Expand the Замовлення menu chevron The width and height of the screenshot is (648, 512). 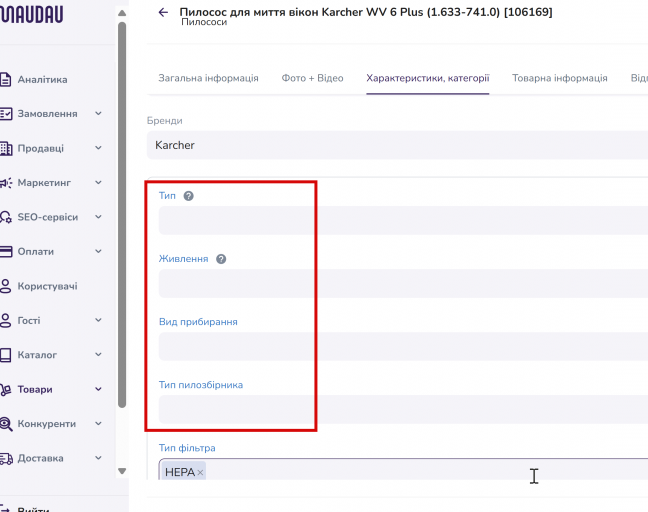coord(98,113)
